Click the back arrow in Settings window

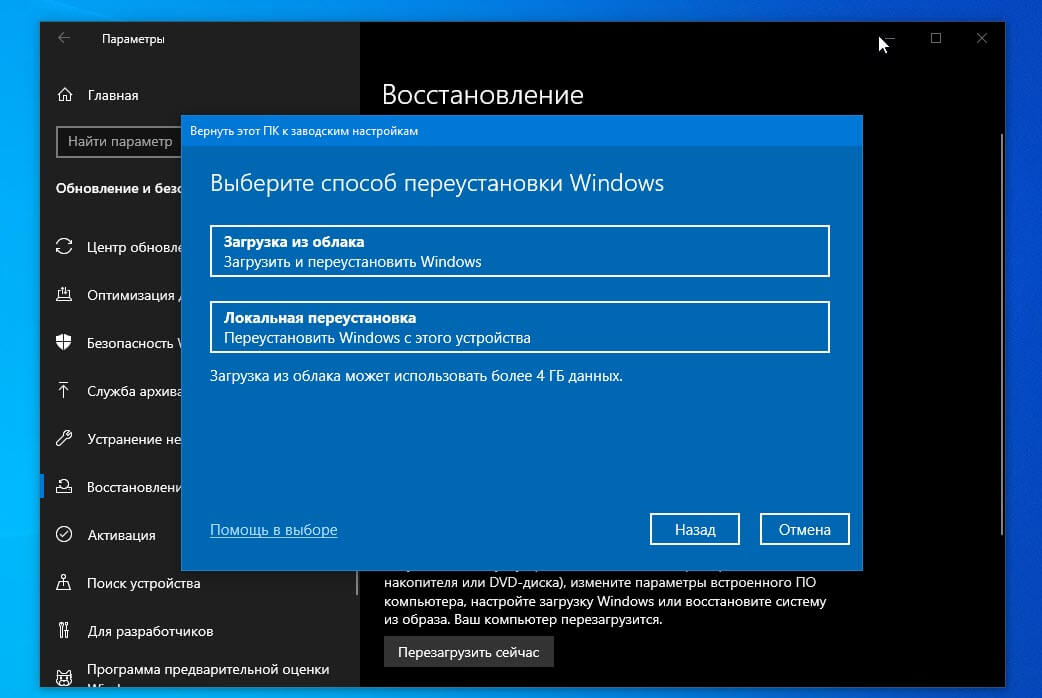[64, 38]
